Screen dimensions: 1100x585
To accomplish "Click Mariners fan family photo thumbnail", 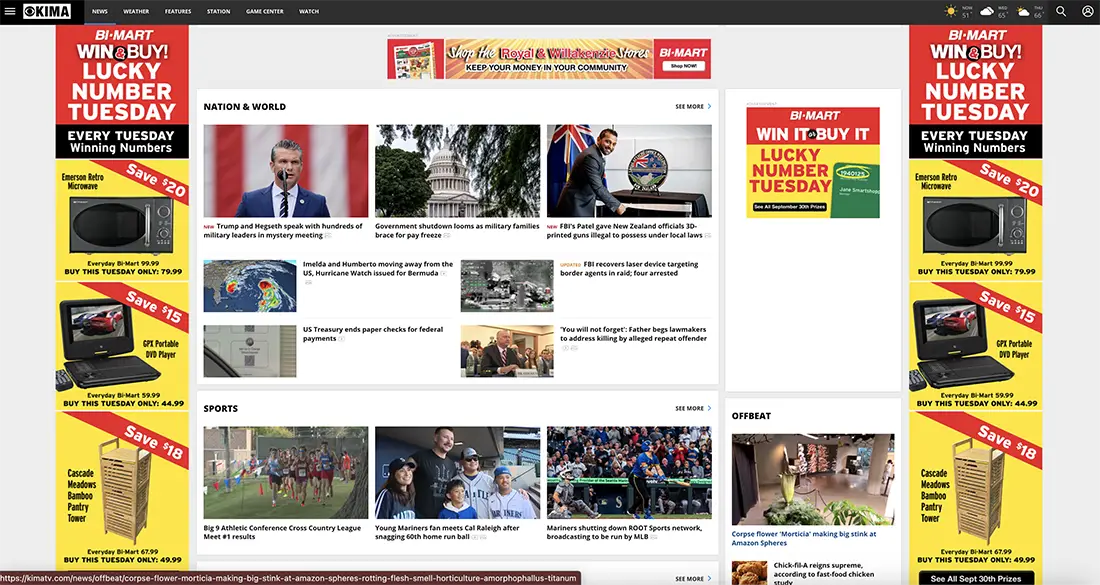I will point(457,473).
